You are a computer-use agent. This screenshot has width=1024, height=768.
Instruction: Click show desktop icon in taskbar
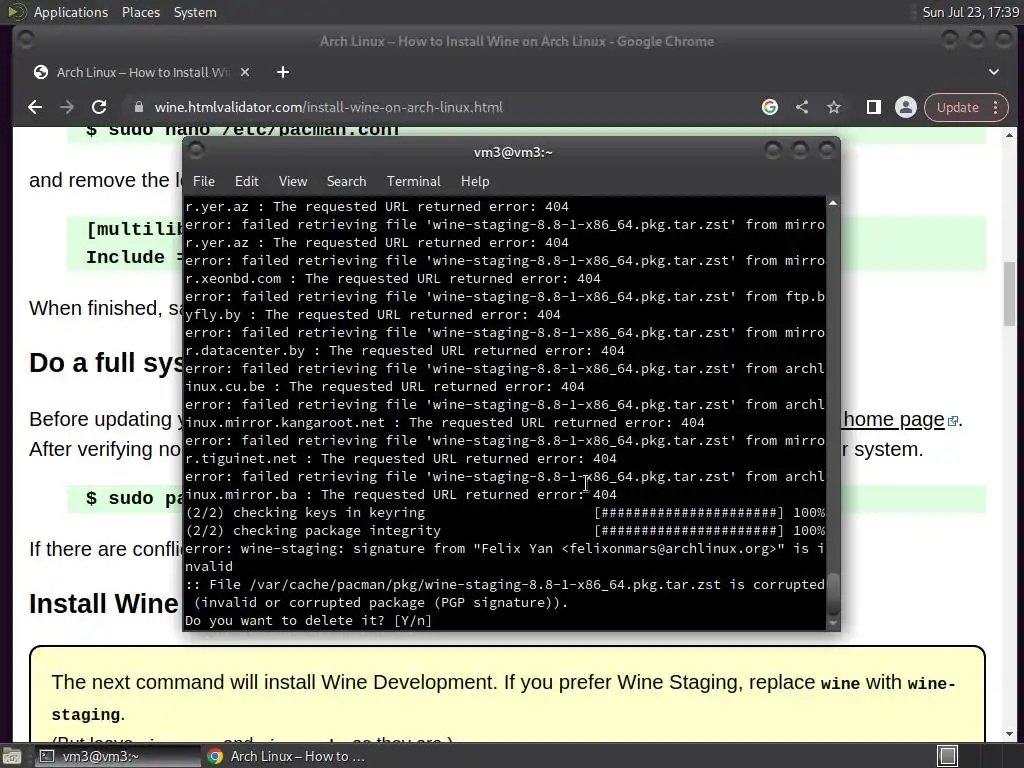[x=12, y=756]
